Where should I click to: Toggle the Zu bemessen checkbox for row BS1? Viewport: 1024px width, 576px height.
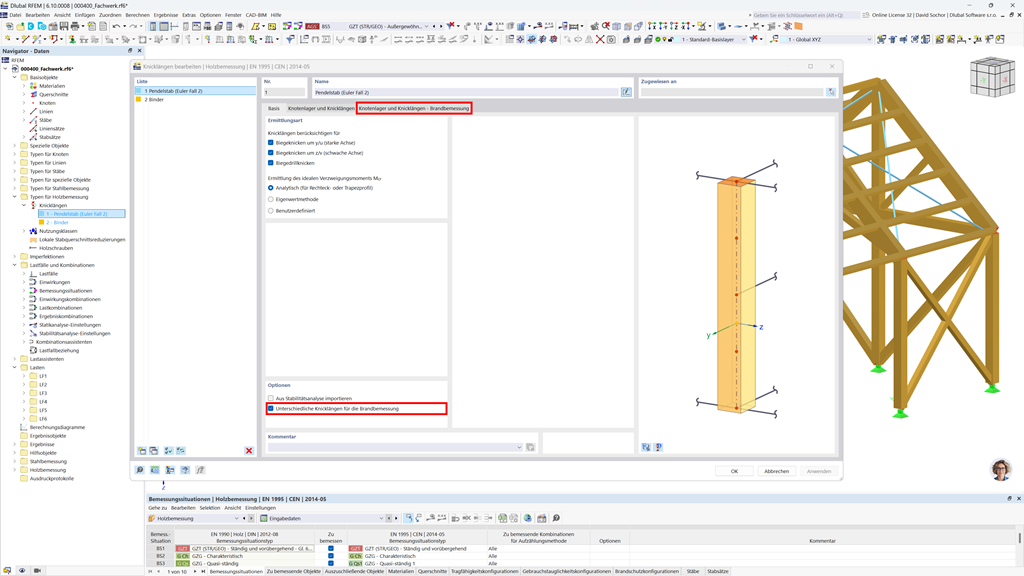[330, 549]
